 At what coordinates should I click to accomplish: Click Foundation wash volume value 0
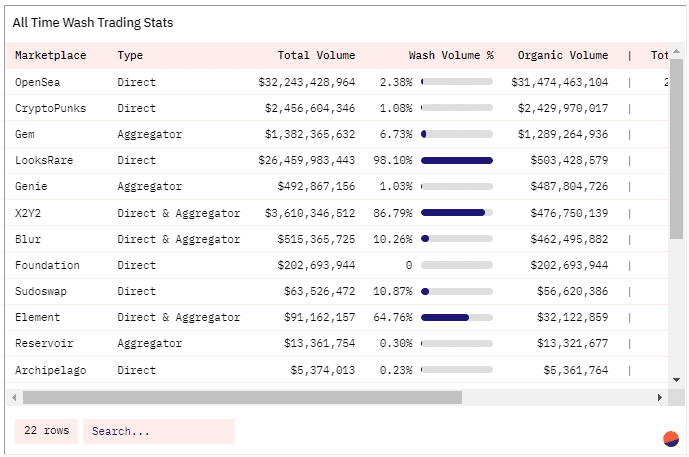coord(409,265)
